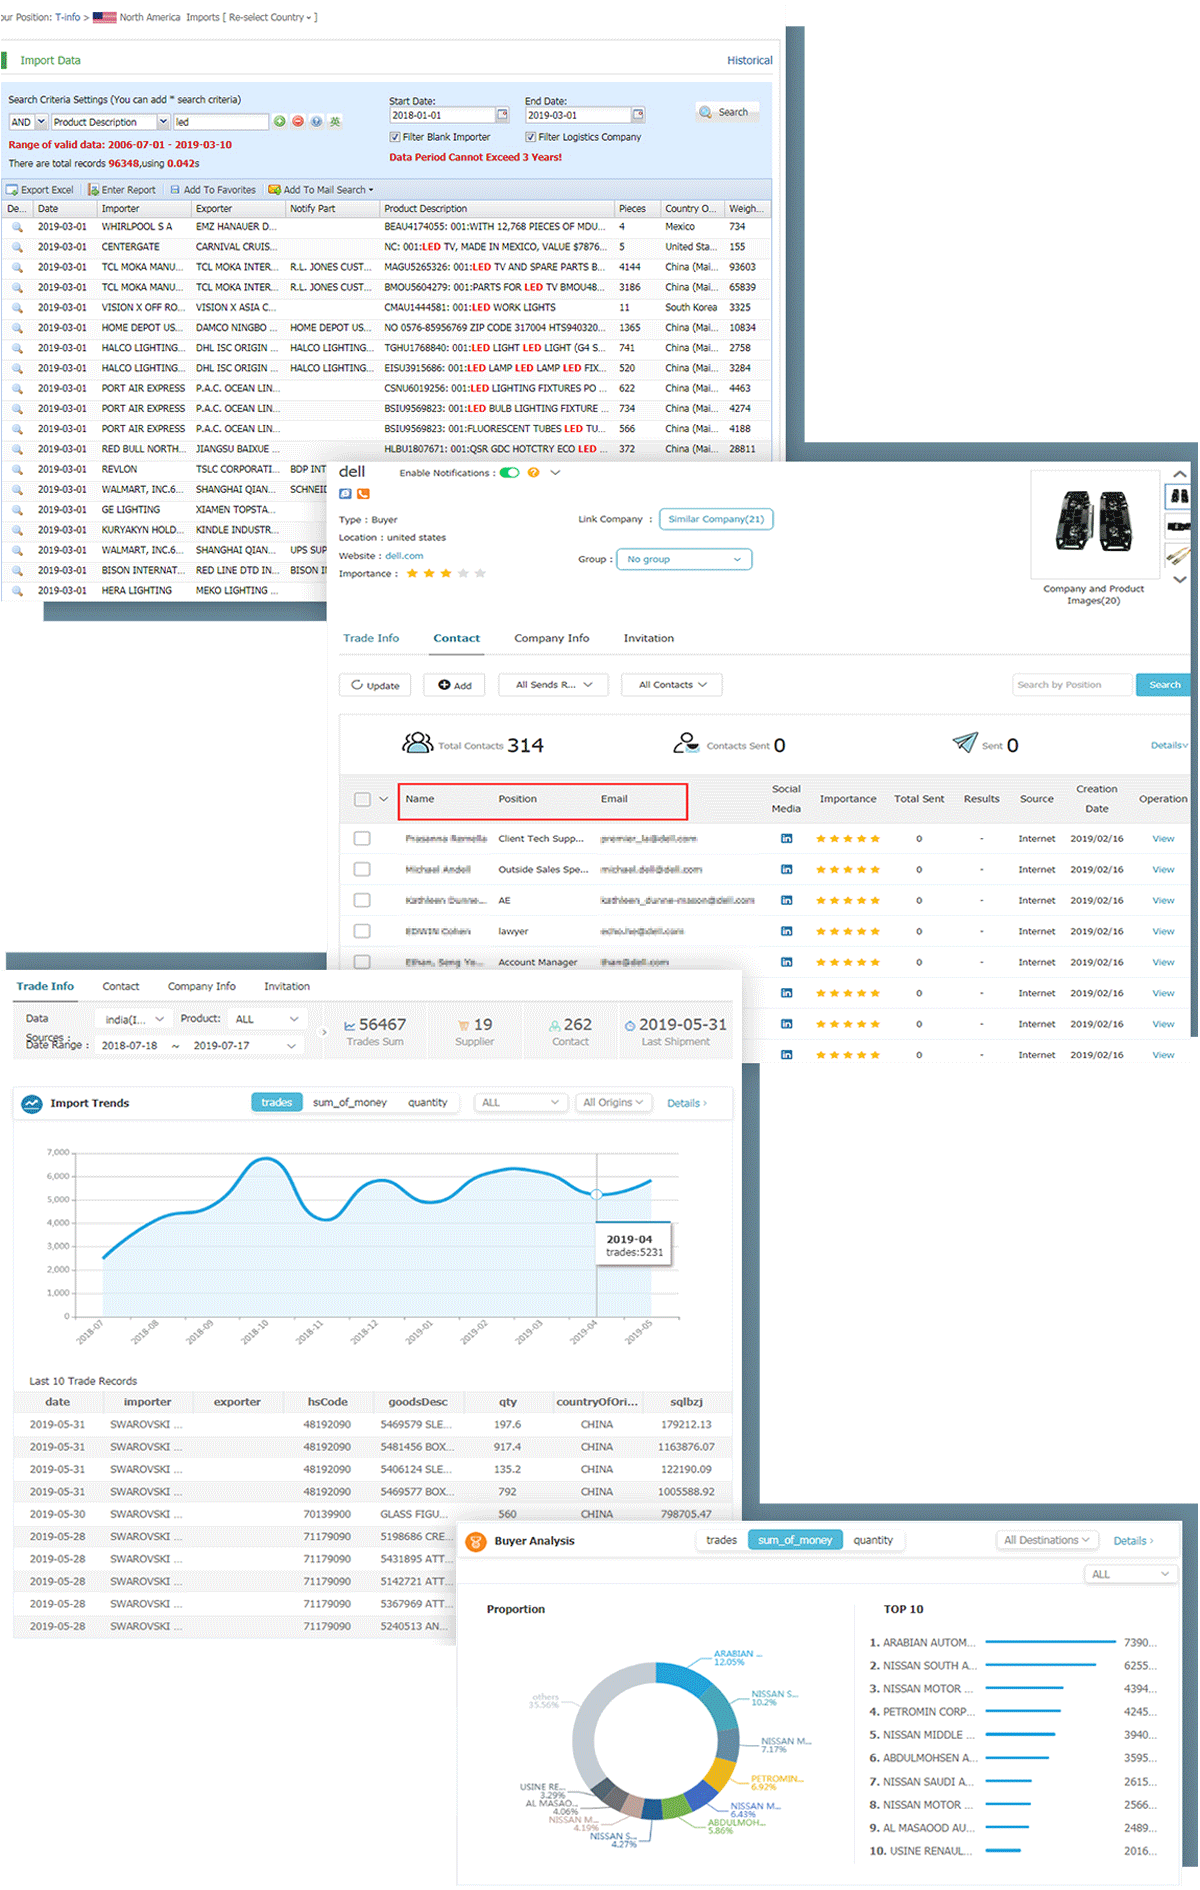Image resolution: width=1200 pixels, height=1890 pixels.
Task: Expand the All Contacts dropdown
Action: click(x=672, y=685)
